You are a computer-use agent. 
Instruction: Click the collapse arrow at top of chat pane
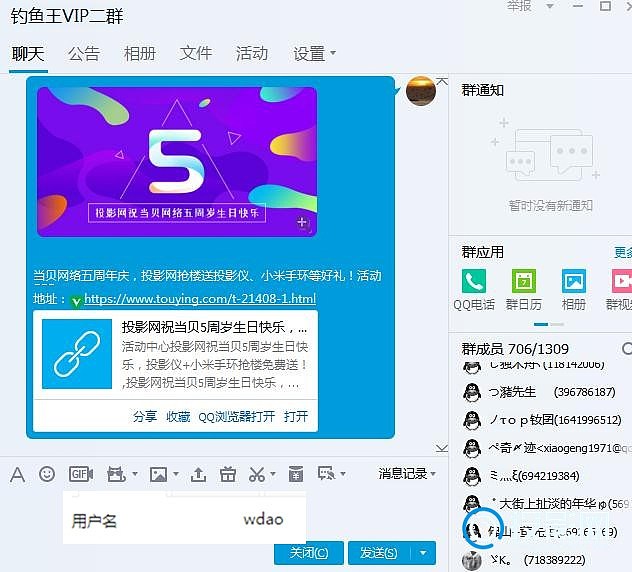pyautogui.click(x=442, y=82)
